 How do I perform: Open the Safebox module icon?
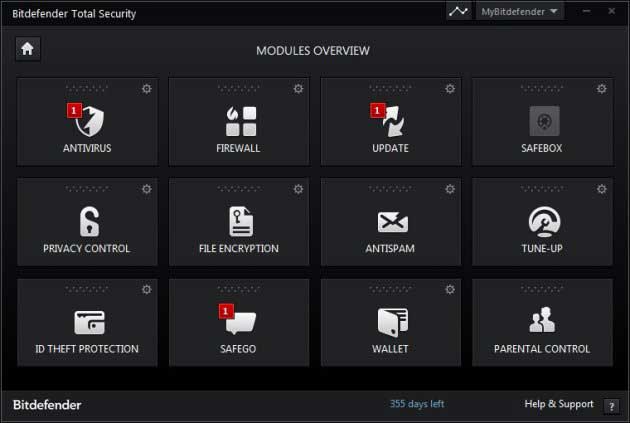(543, 121)
